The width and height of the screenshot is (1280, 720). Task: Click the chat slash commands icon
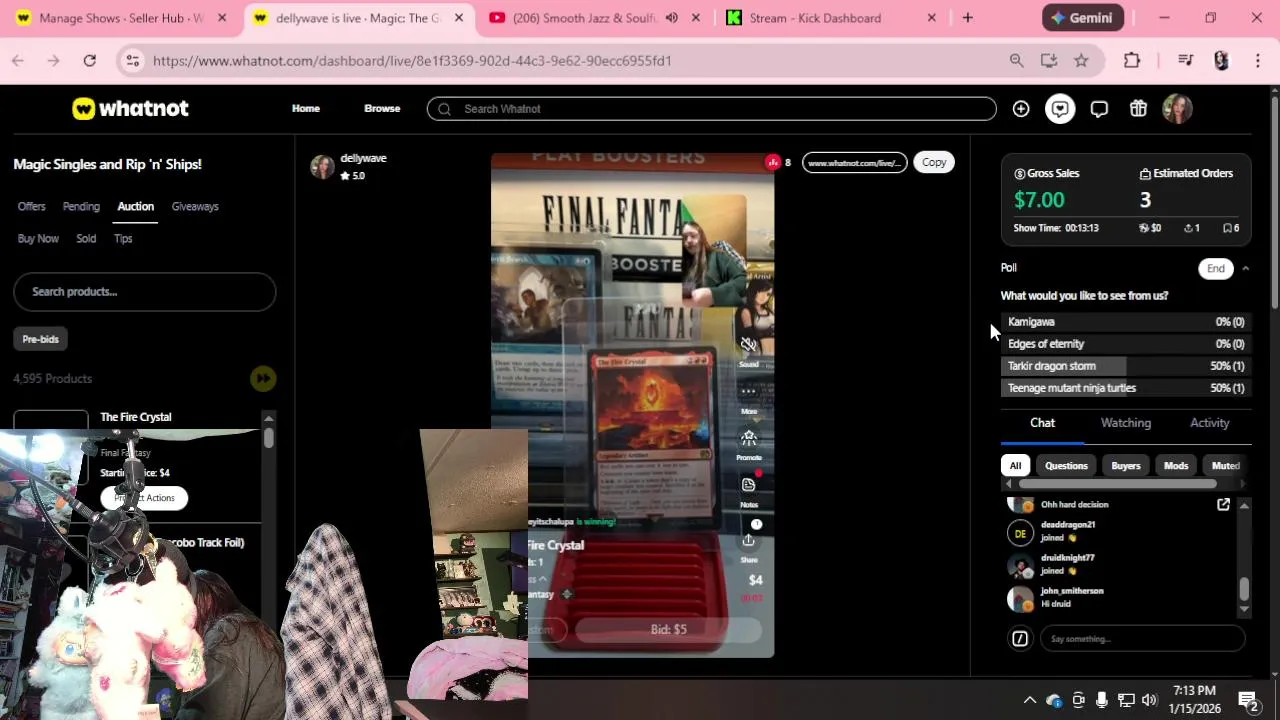pyautogui.click(x=1020, y=638)
